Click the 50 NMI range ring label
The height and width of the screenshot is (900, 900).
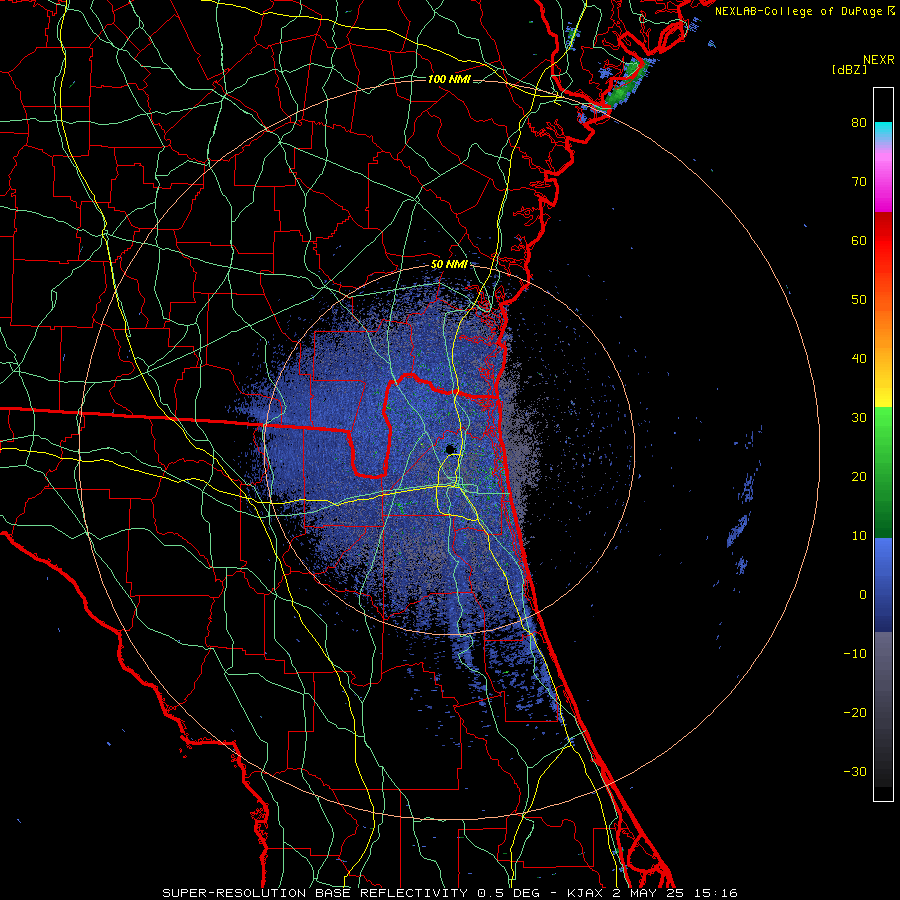449,265
